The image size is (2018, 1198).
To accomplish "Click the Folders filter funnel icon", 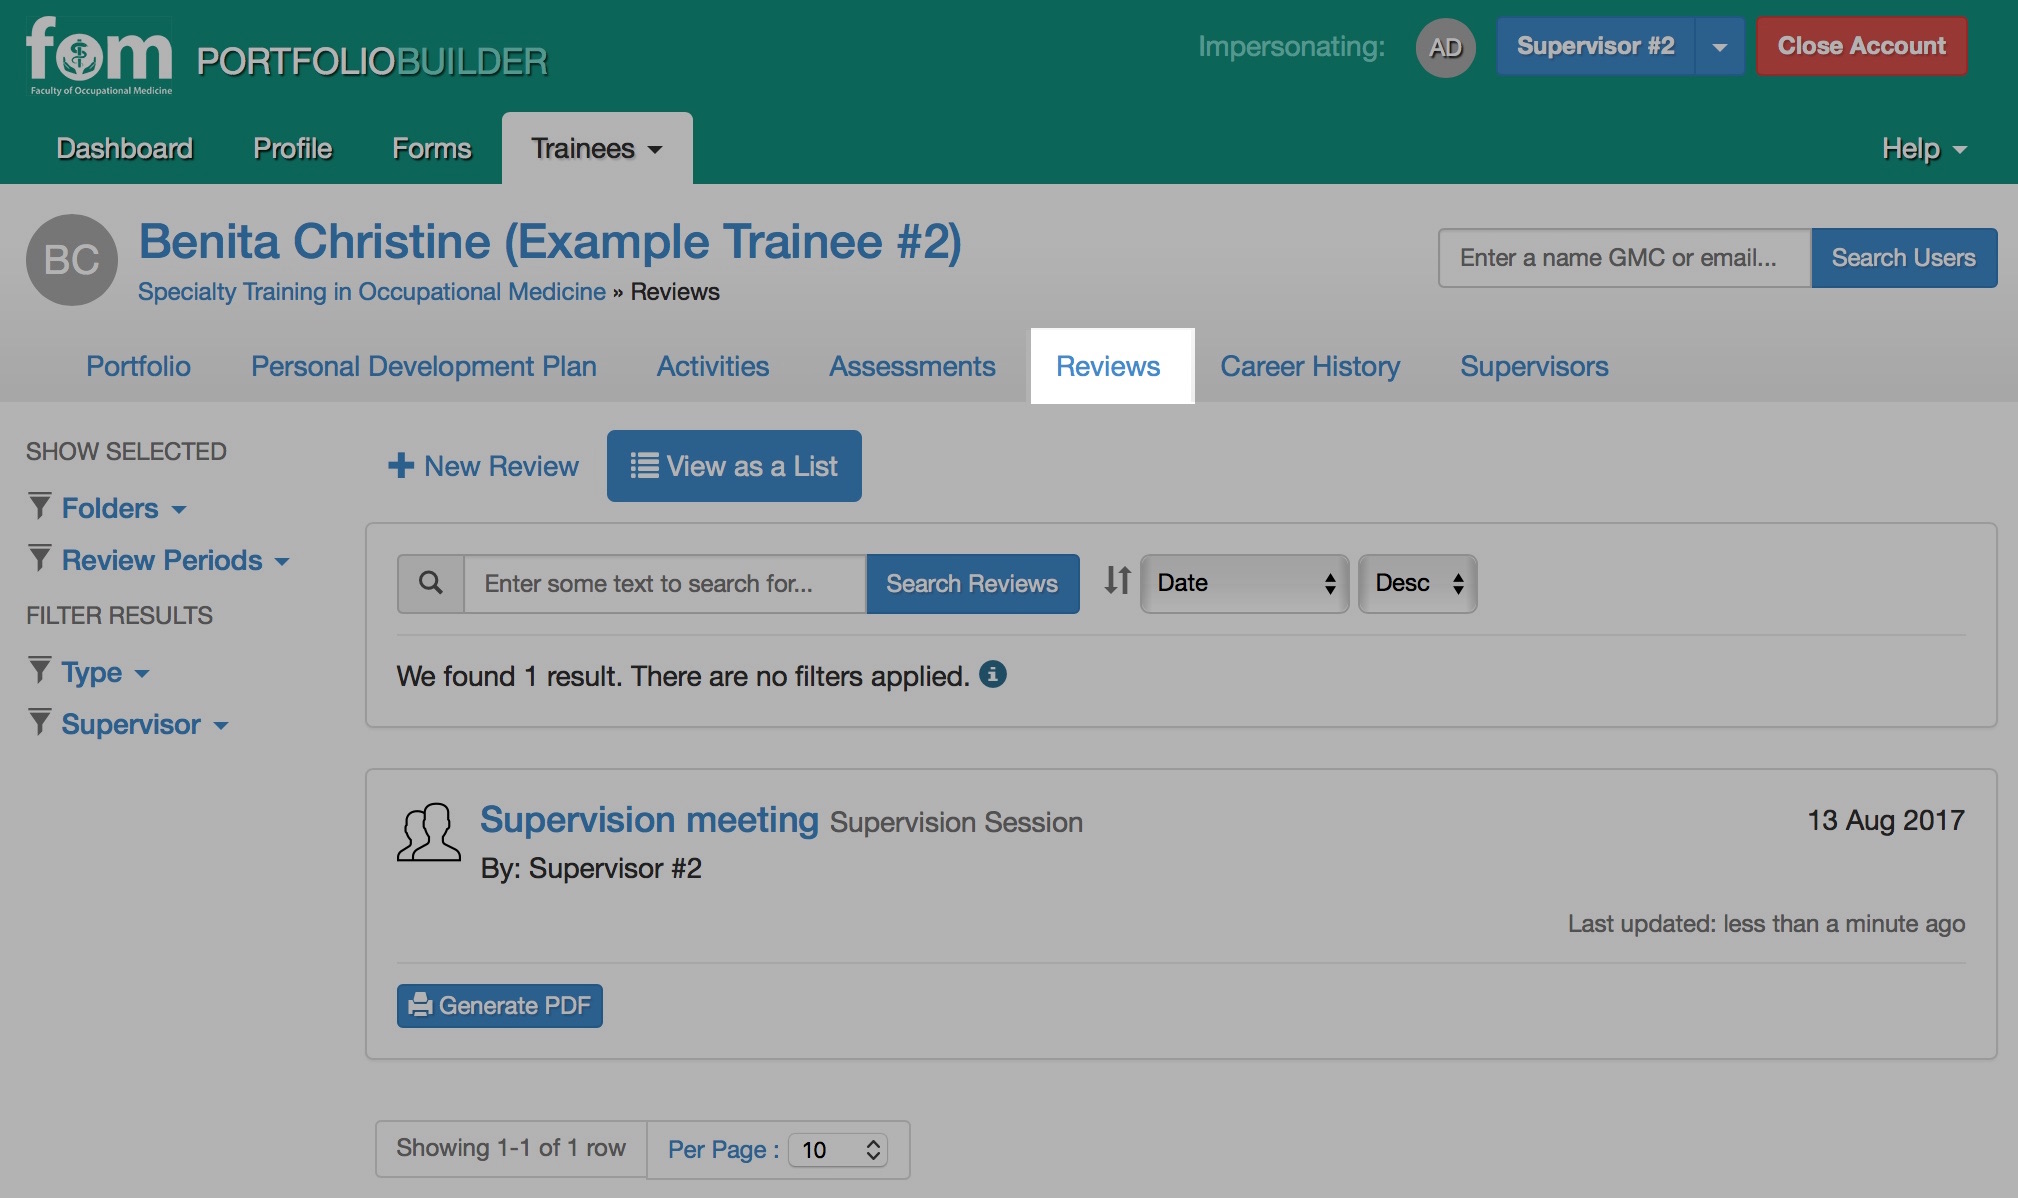I will (39, 506).
